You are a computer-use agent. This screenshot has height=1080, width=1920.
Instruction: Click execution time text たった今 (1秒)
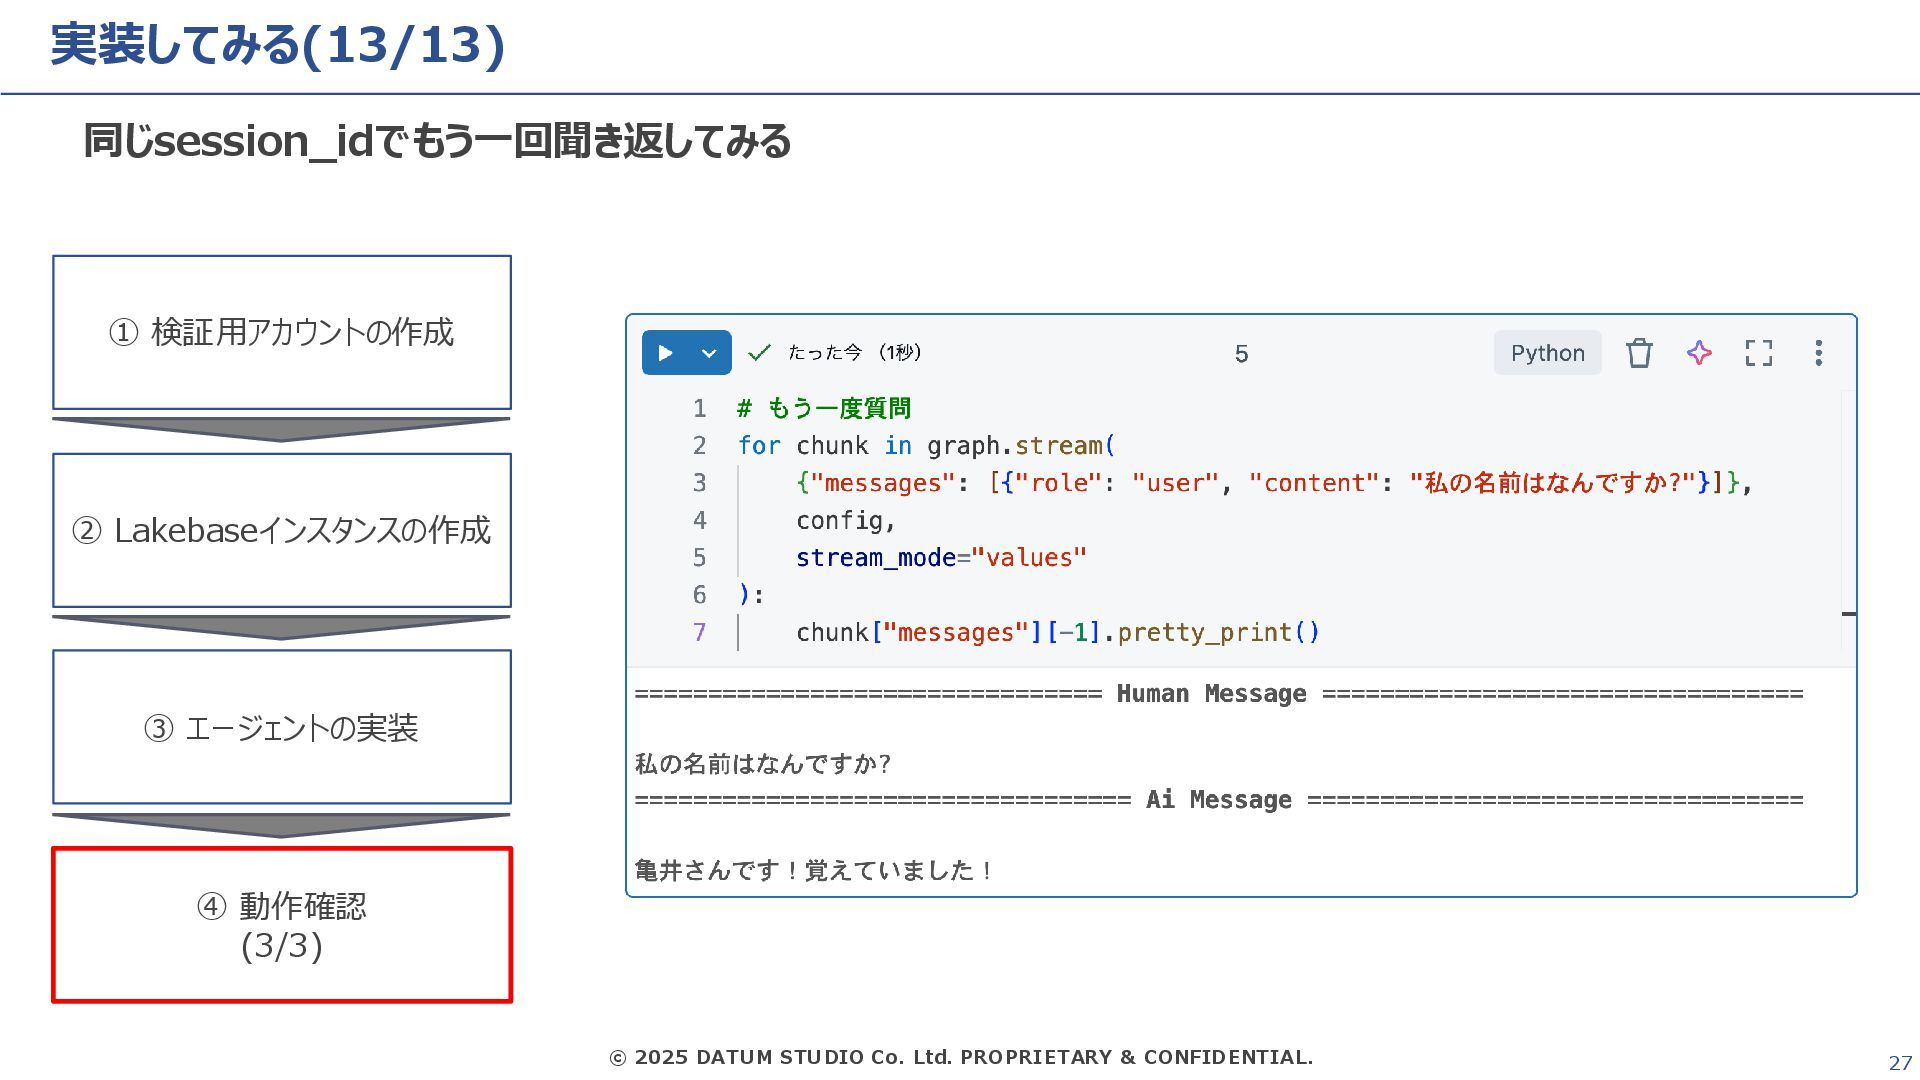click(855, 352)
